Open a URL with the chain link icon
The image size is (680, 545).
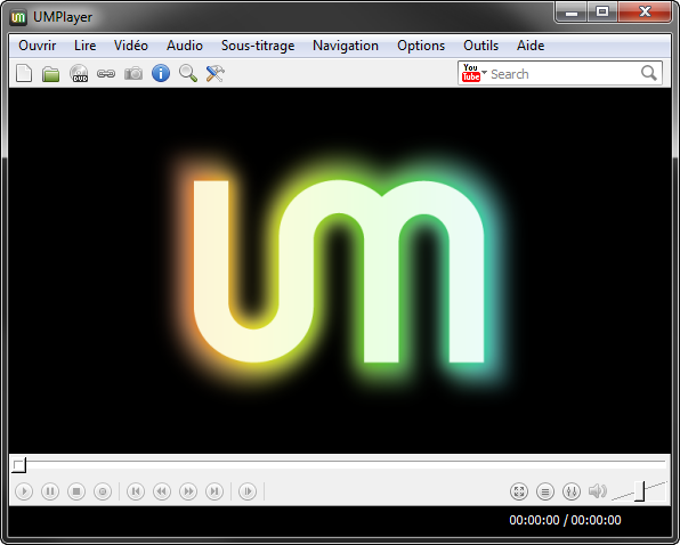[x=106, y=74]
